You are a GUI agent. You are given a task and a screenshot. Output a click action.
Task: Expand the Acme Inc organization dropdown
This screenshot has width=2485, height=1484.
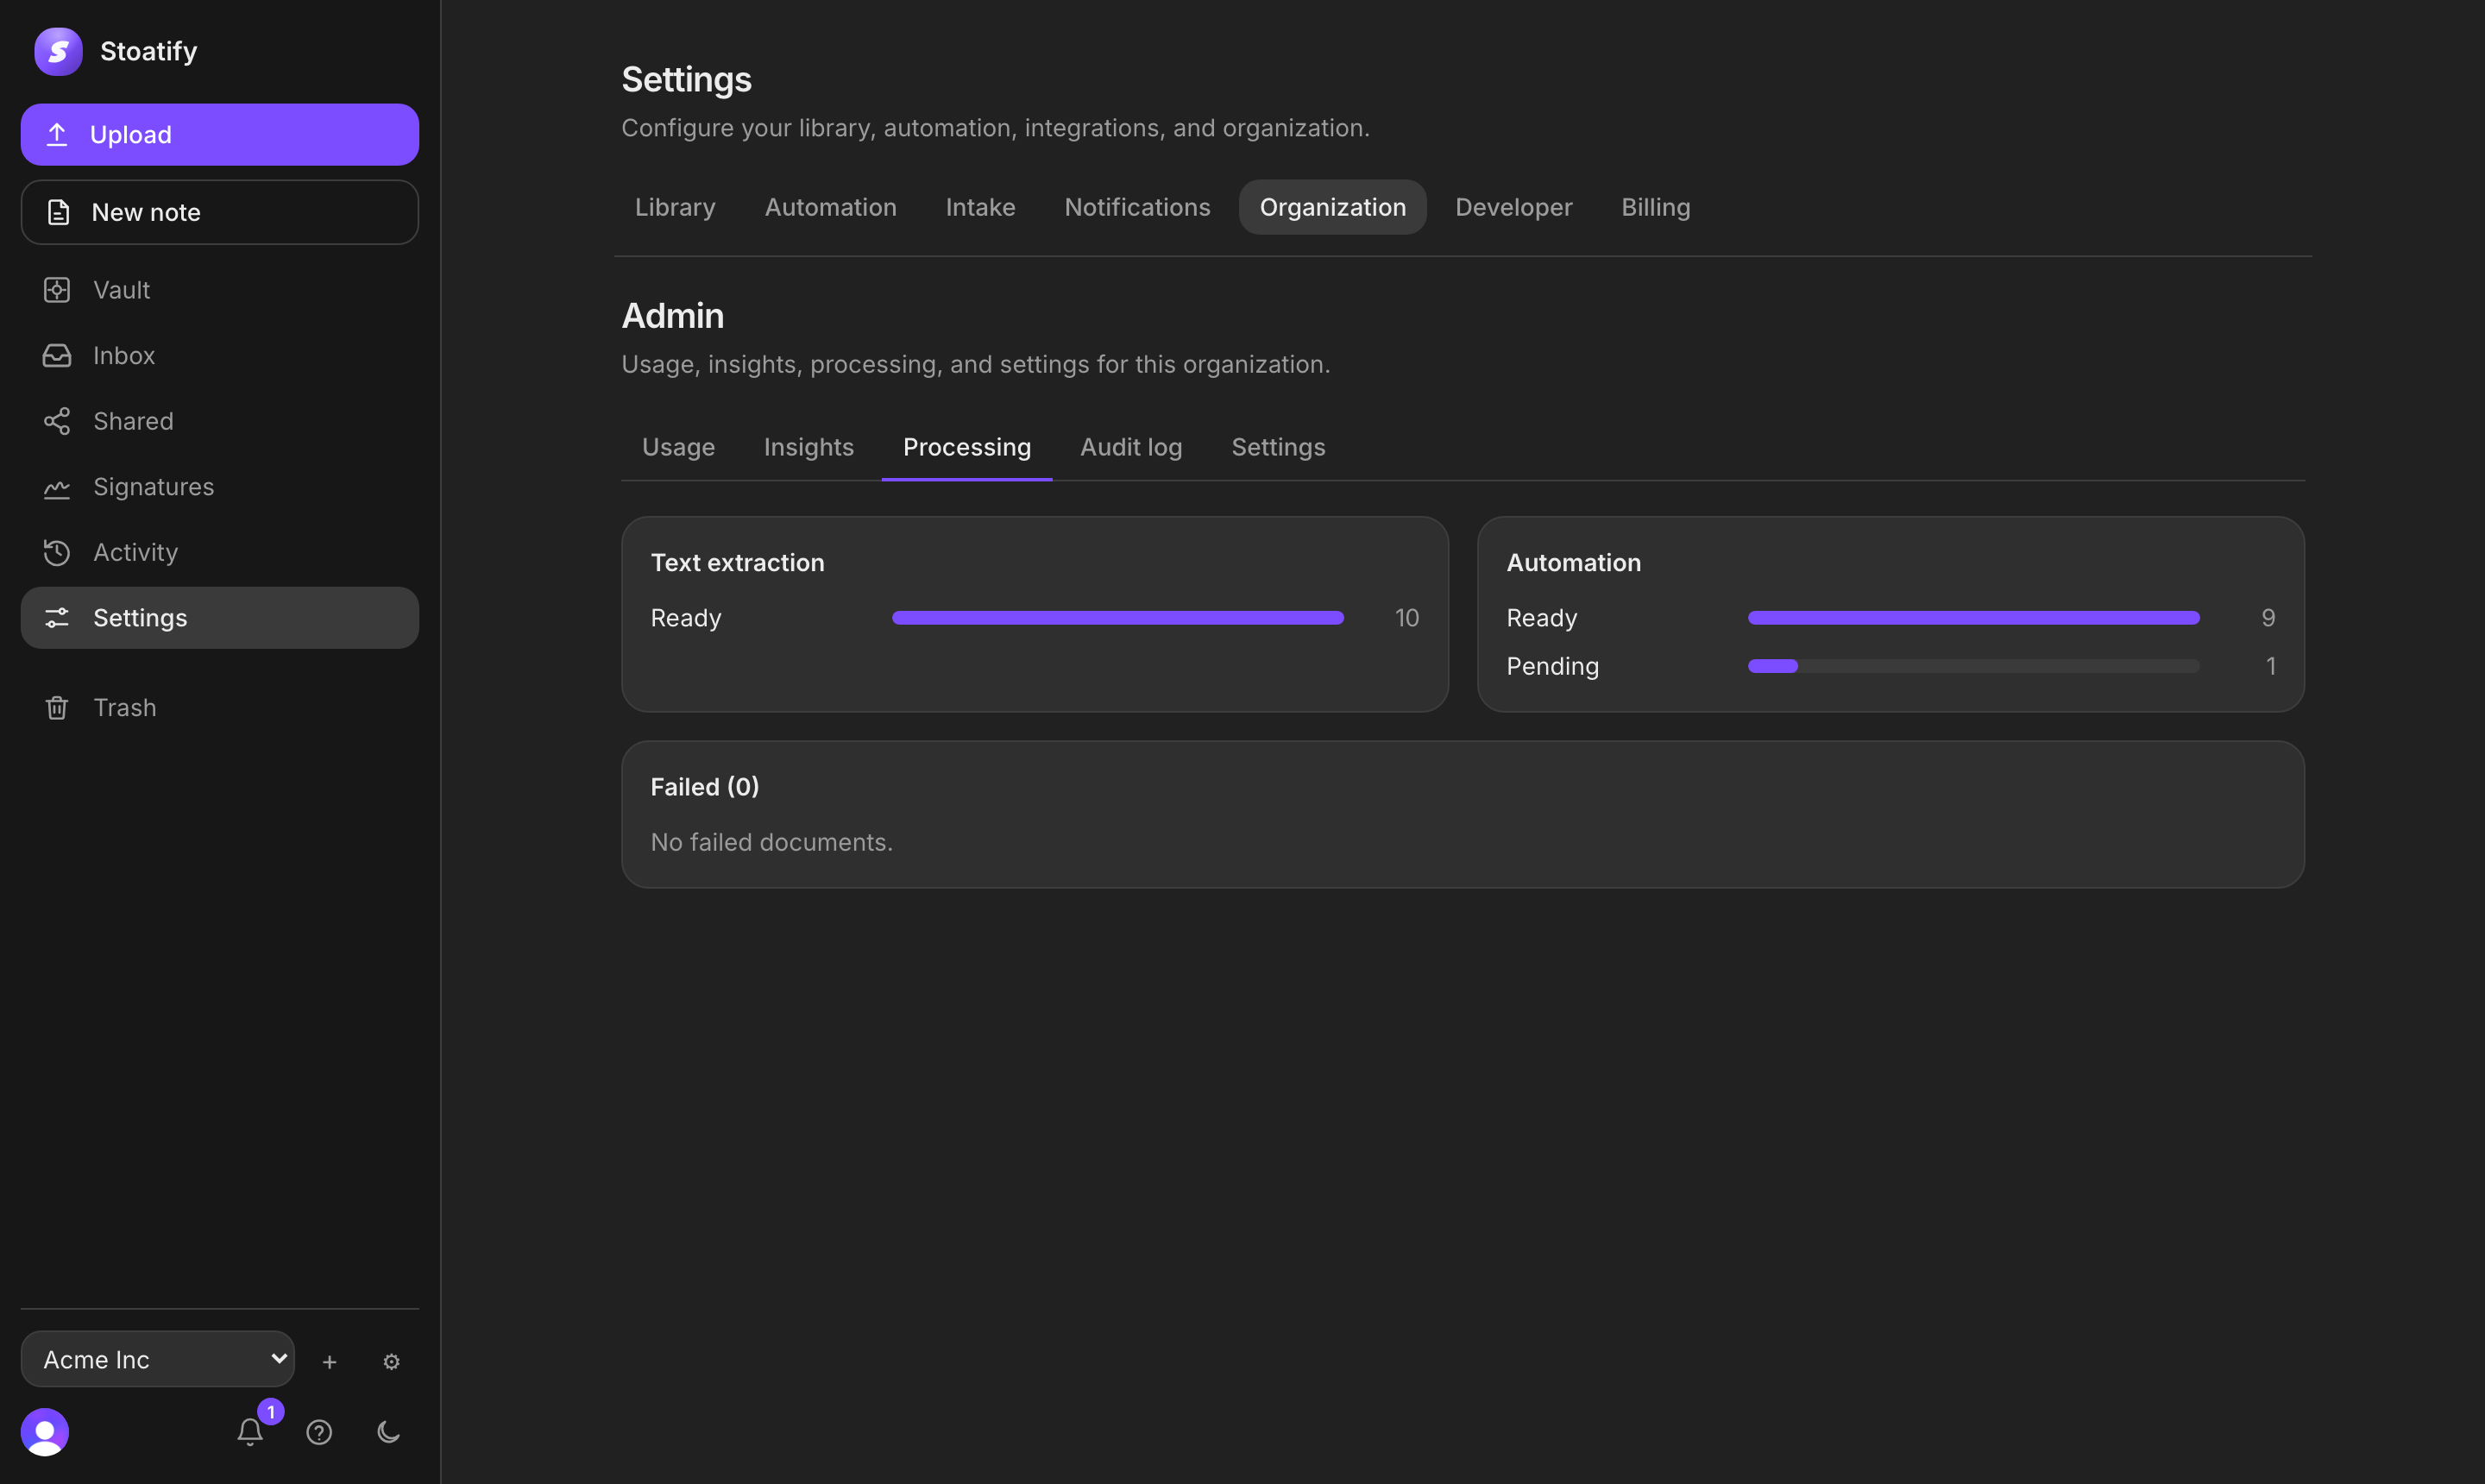pyautogui.click(x=158, y=1359)
